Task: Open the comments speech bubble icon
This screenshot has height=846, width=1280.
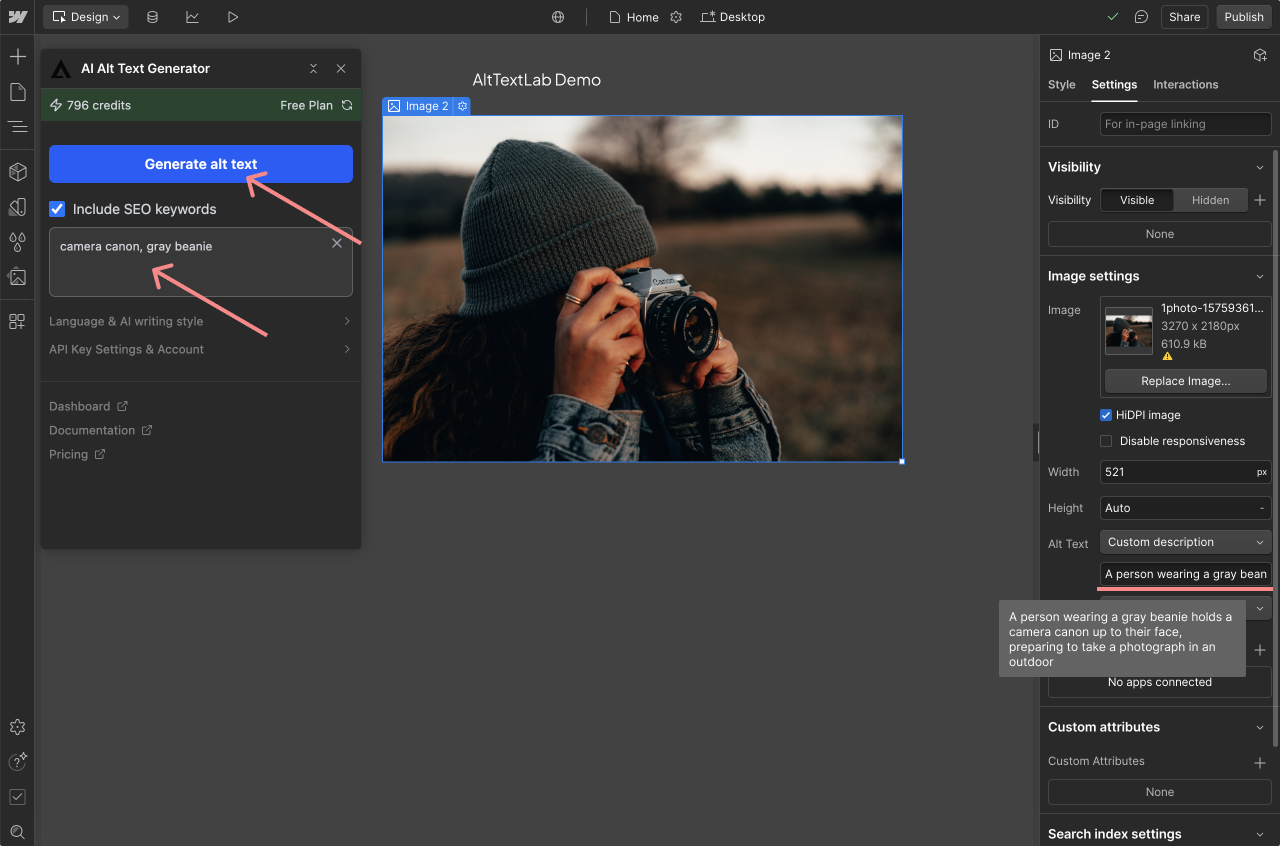Action: point(1141,17)
